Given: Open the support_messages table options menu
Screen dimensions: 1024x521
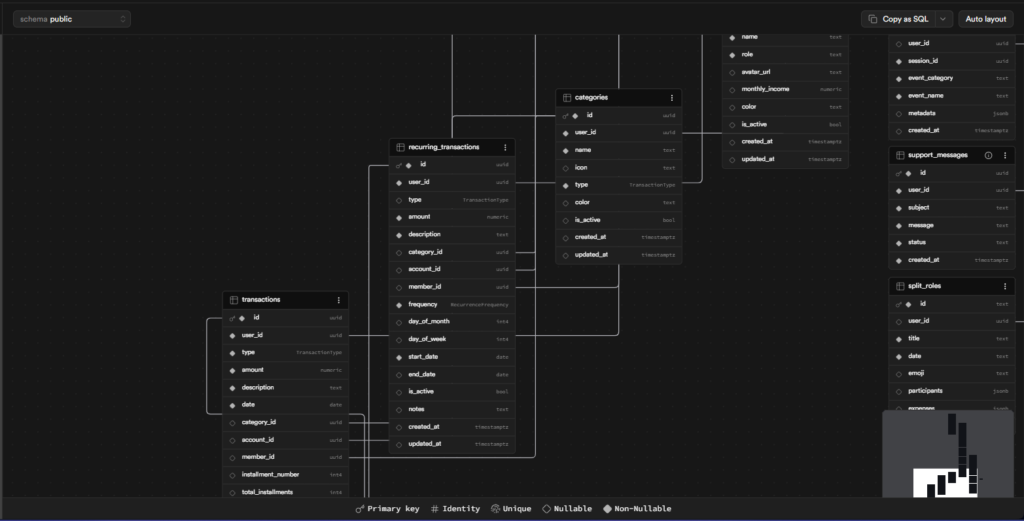Looking at the screenshot, I should [x=1004, y=155].
